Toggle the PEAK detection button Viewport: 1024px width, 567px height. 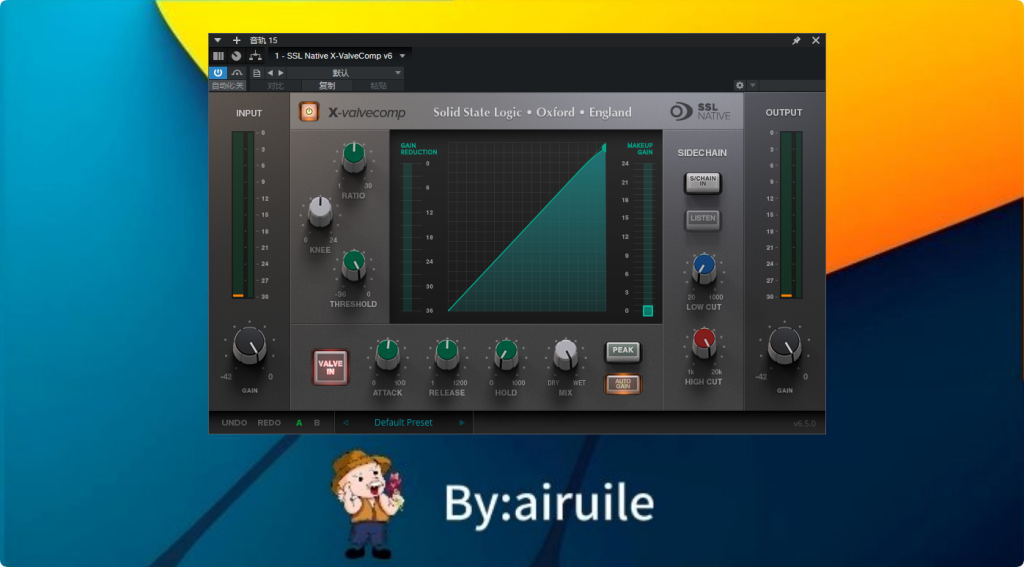623,351
